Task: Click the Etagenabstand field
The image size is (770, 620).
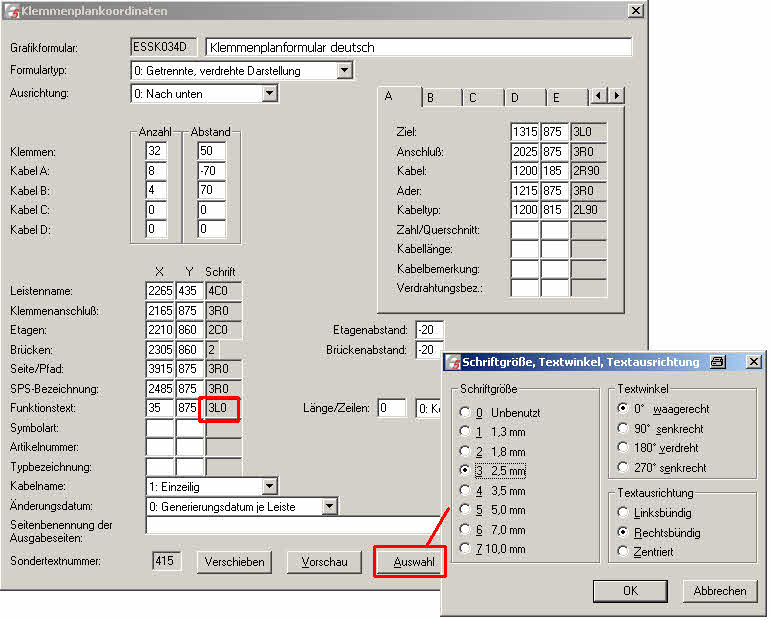Action: point(429,330)
